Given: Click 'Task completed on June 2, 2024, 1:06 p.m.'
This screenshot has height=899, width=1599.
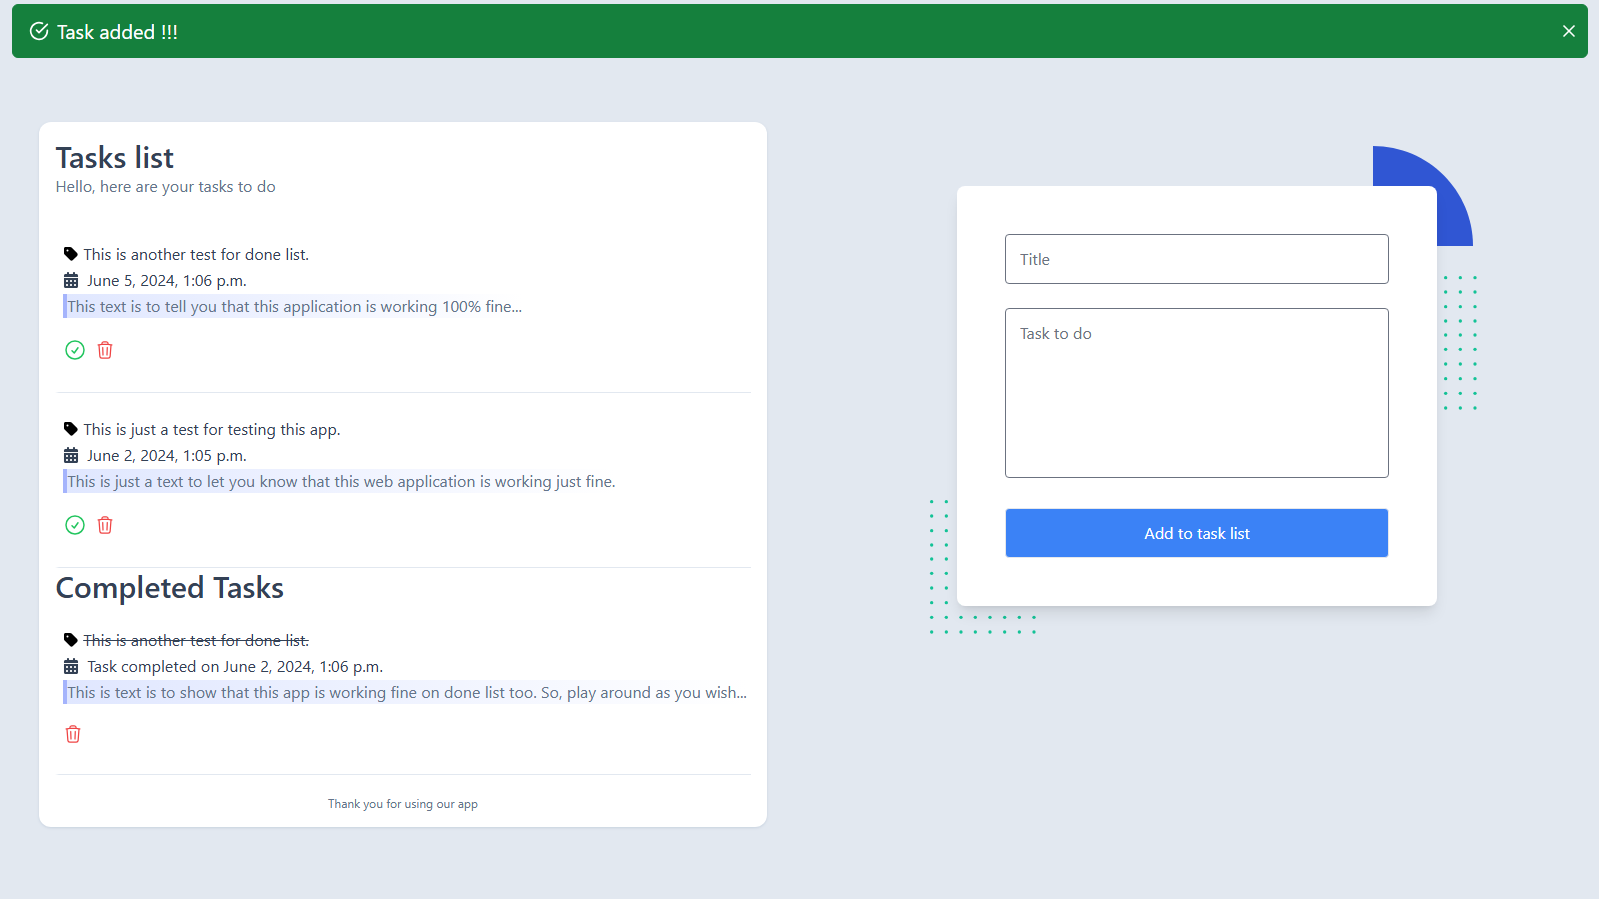Looking at the screenshot, I should (x=235, y=666).
